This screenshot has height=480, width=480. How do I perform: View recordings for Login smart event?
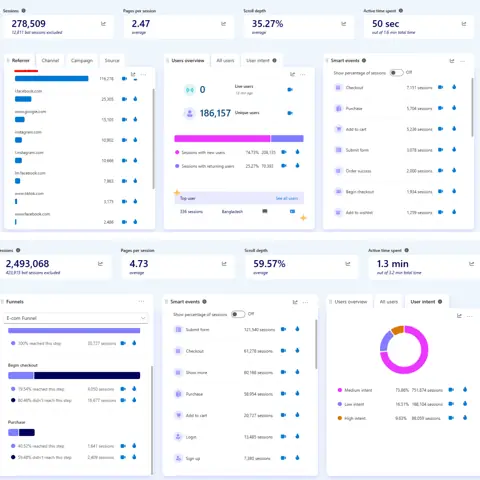283,437
